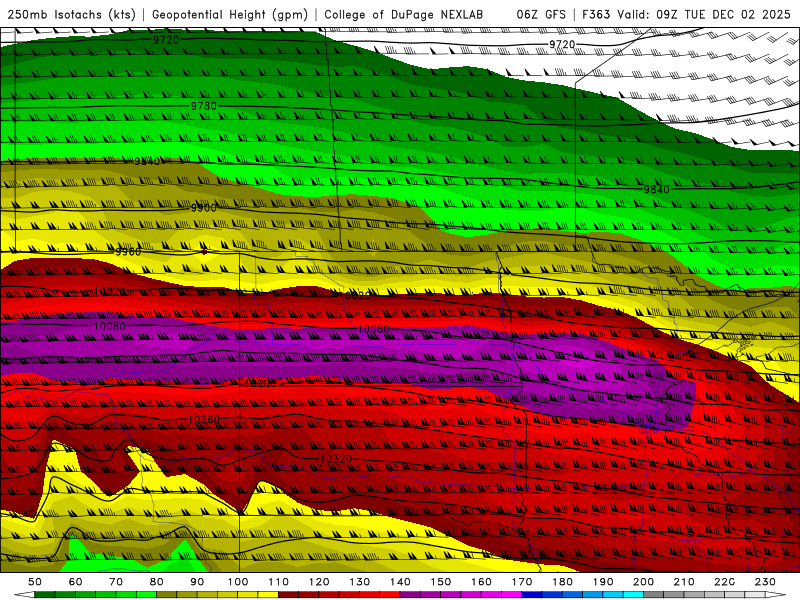Click the 50 value on the color scale
This screenshot has height=600, width=800.
click(35, 582)
